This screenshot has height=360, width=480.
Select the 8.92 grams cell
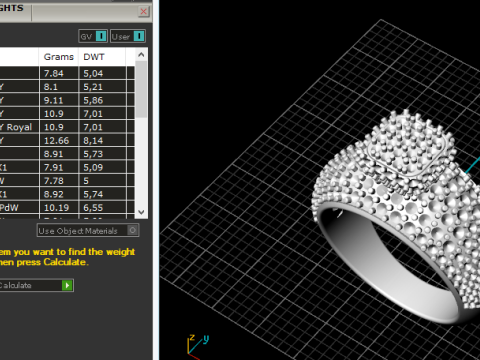[59, 194]
